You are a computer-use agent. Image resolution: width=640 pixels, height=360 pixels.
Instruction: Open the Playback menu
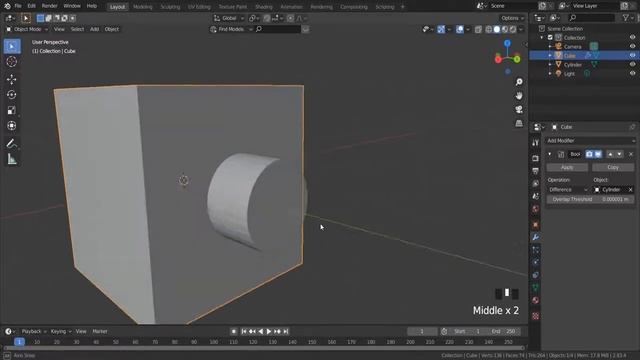coord(34,331)
